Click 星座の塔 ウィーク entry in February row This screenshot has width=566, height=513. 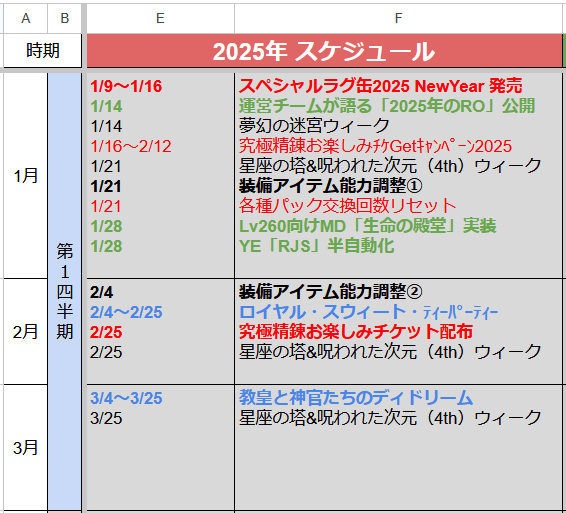point(390,352)
